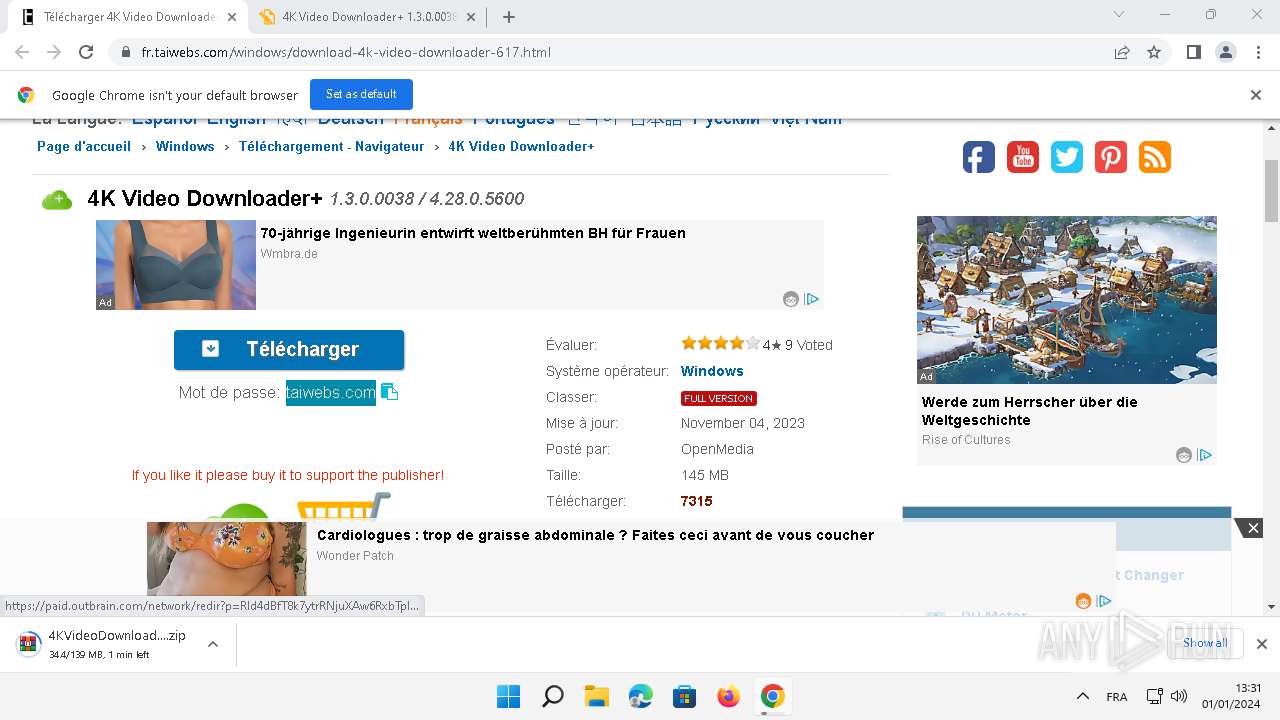Open Chrome profile avatar
This screenshot has height=720, width=1280.
(1225, 52)
